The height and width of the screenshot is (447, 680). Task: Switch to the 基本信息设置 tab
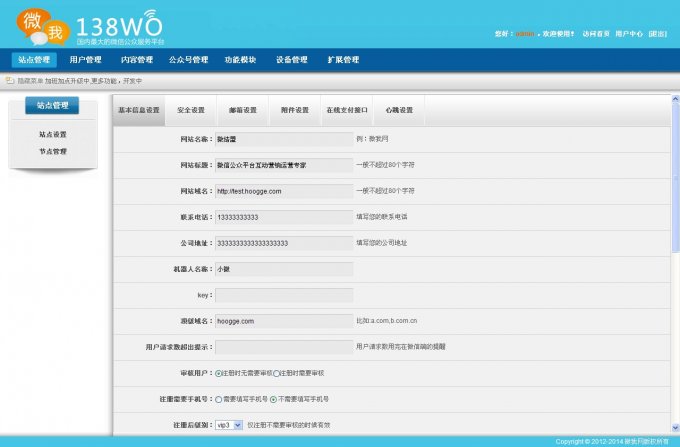tap(139, 110)
